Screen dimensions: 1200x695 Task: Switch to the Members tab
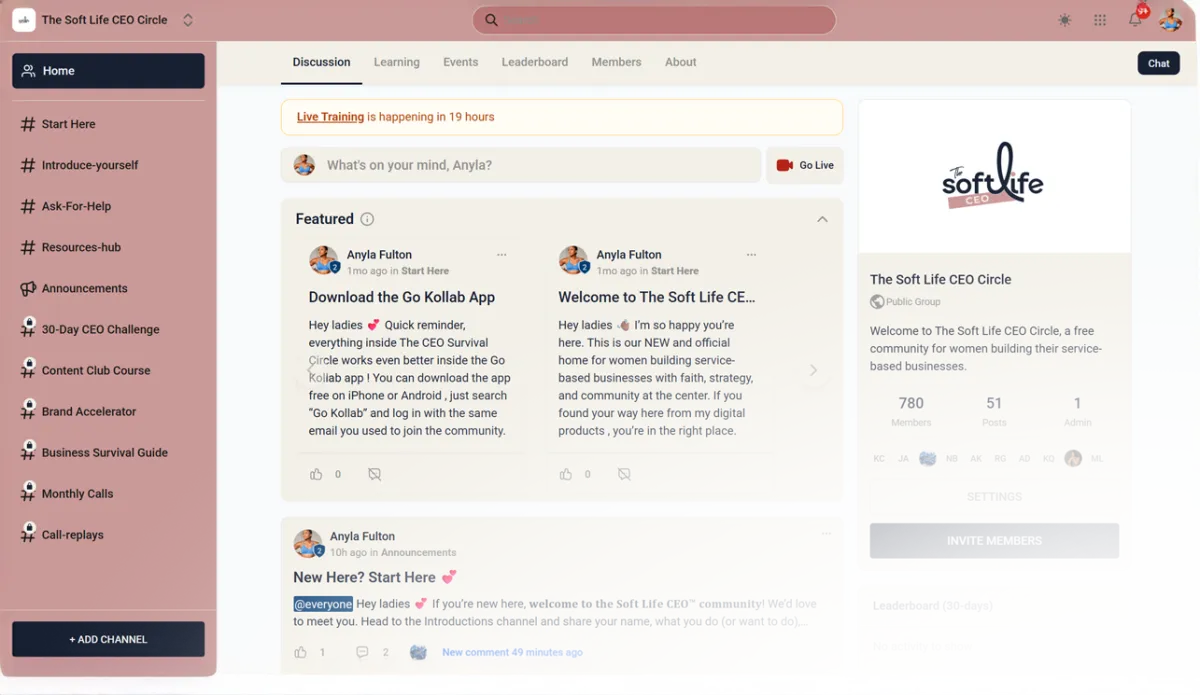coord(616,62)
